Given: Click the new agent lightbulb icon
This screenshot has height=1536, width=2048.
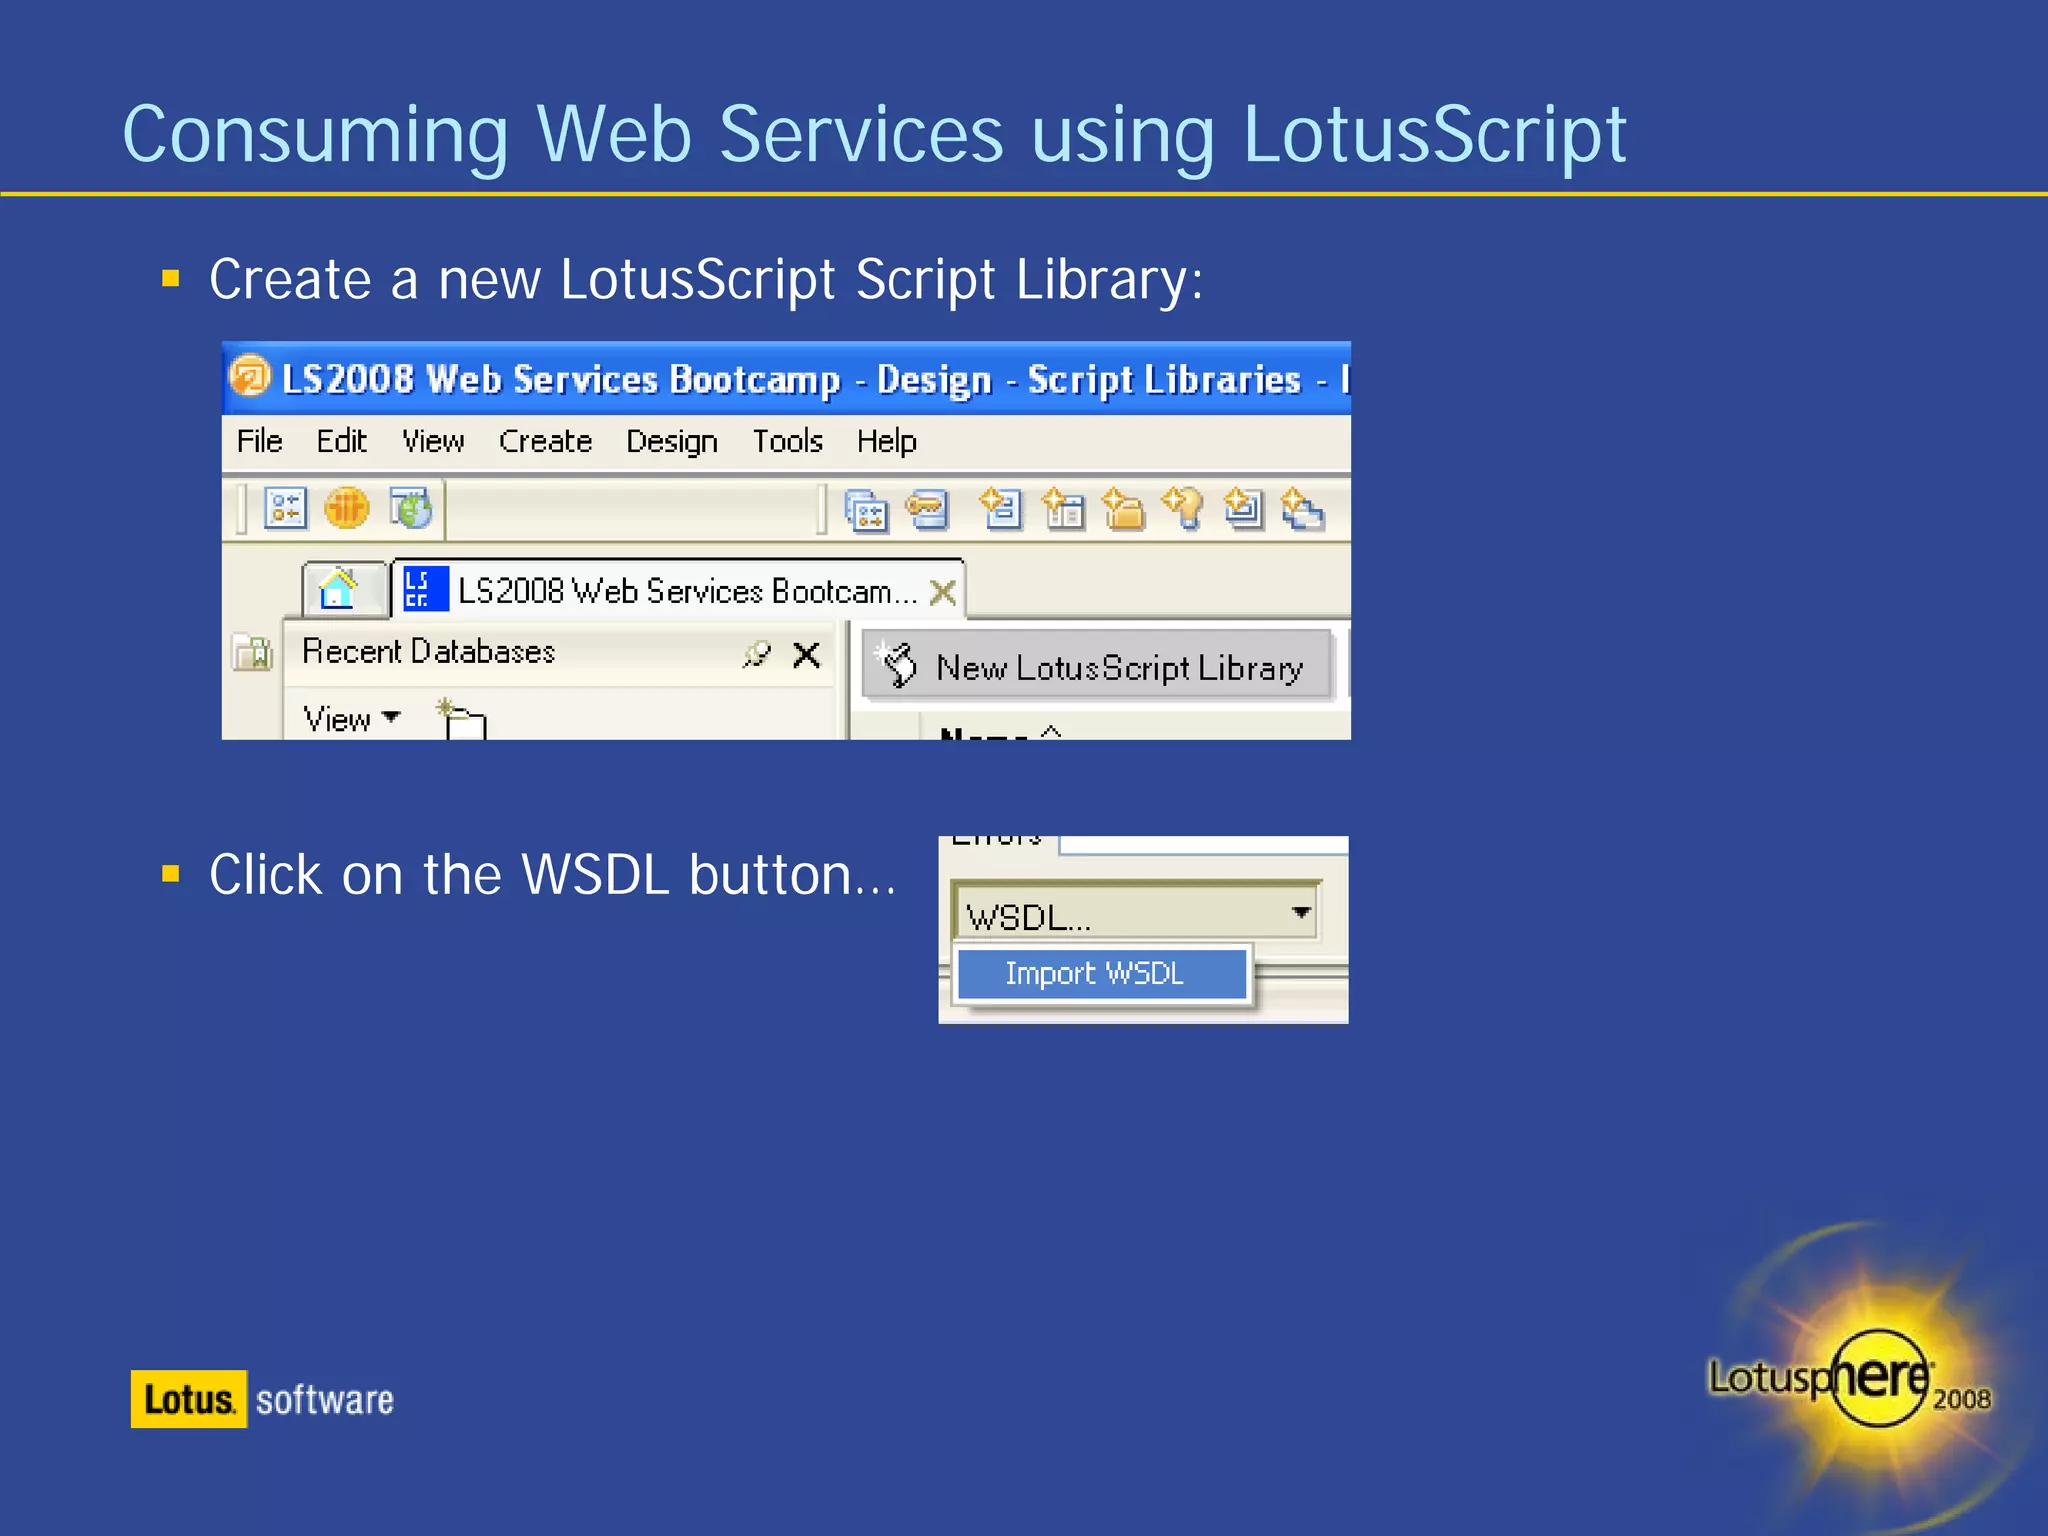Looking at the screenshot, I should click(x=1183, y=508).
